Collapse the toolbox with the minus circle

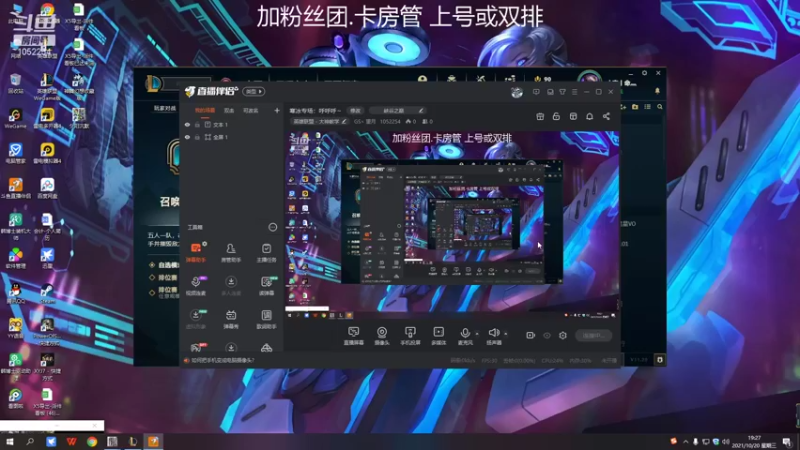[x=272, y=227]
